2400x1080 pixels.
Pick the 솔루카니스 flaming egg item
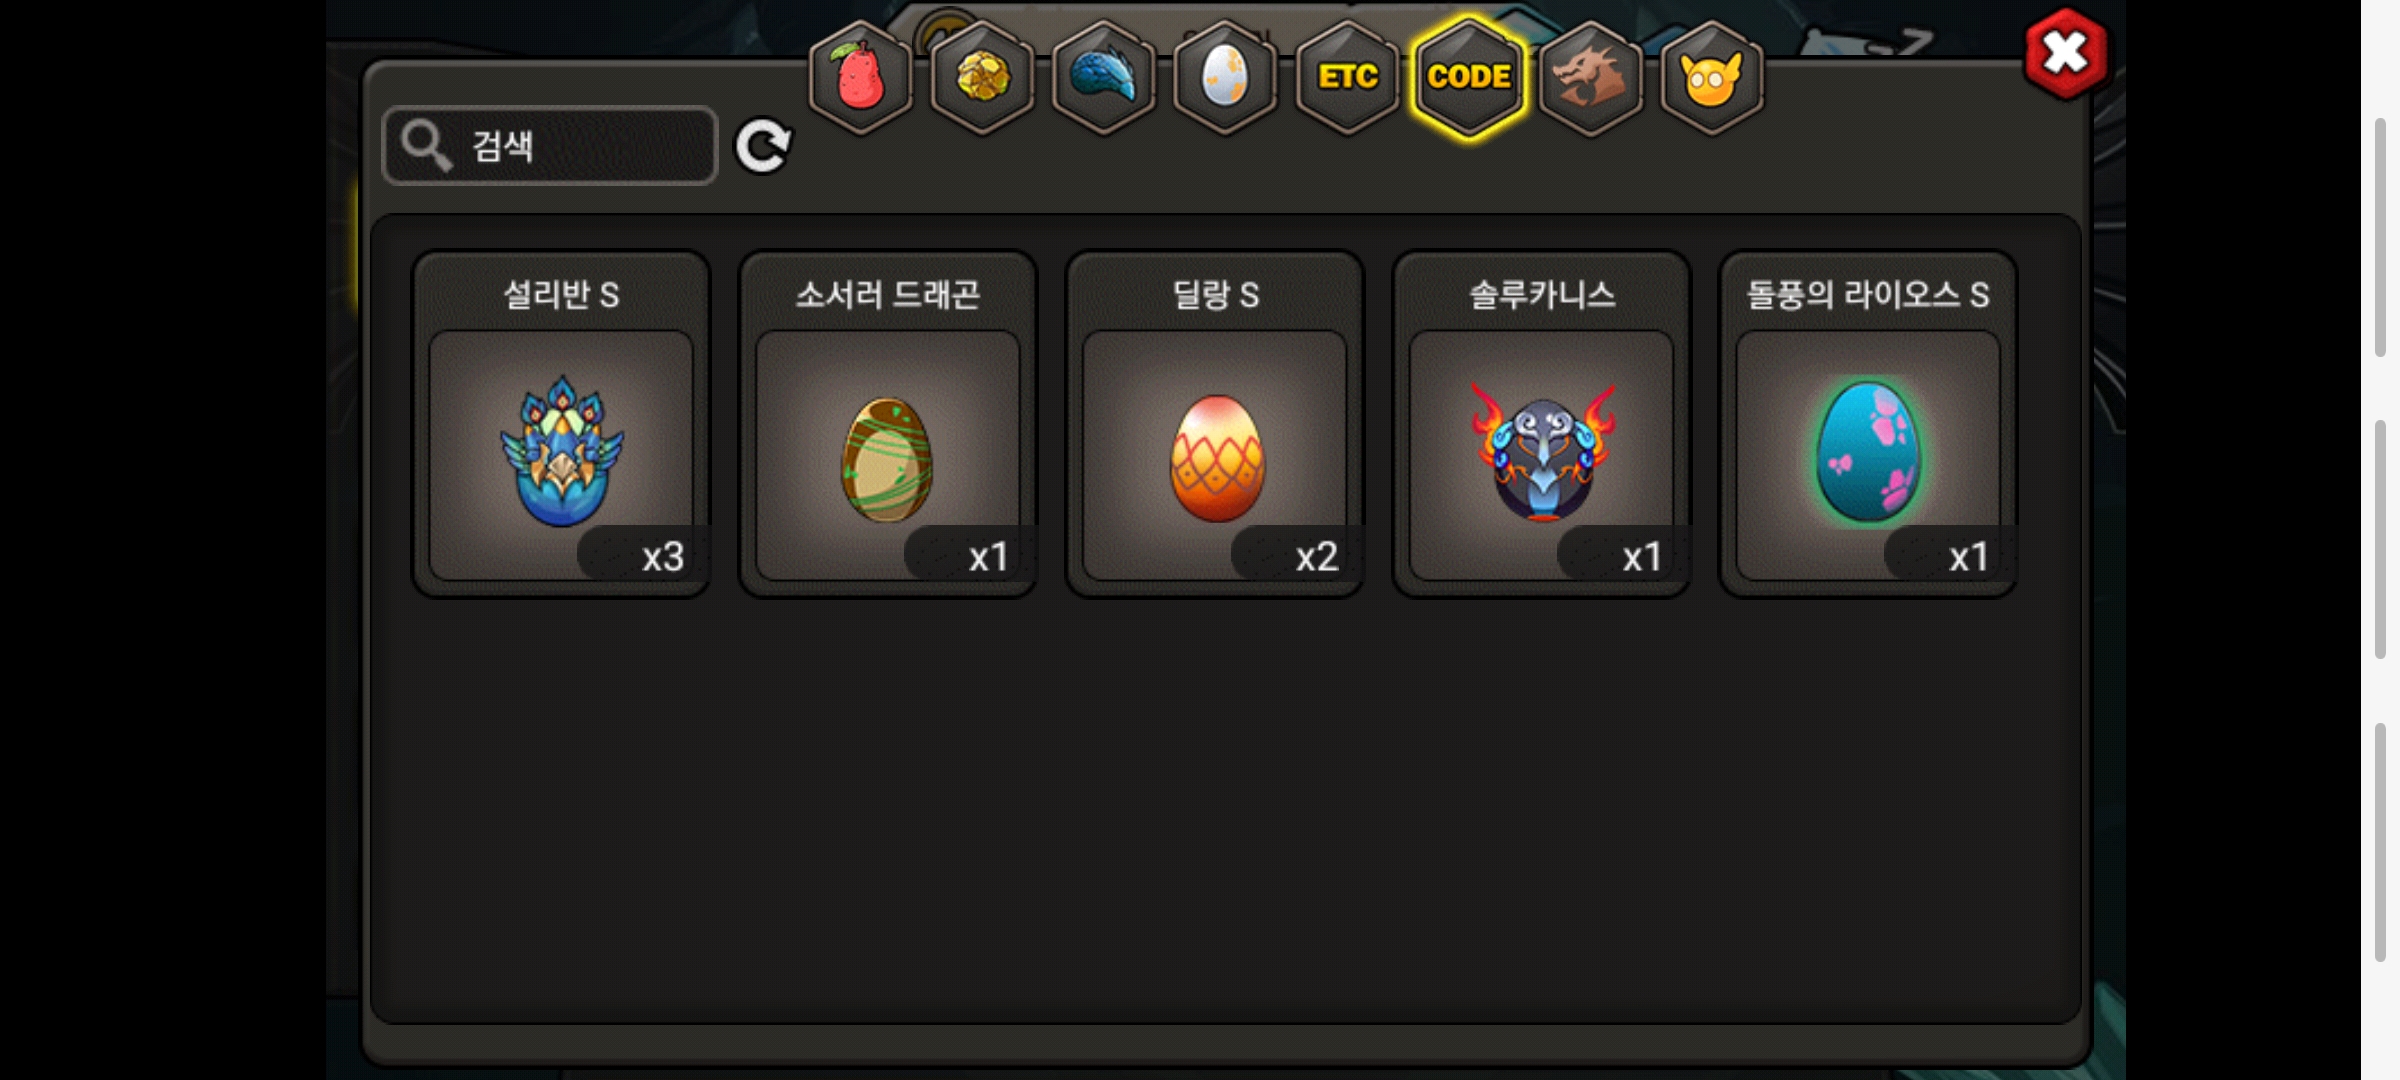[1541, 424]
